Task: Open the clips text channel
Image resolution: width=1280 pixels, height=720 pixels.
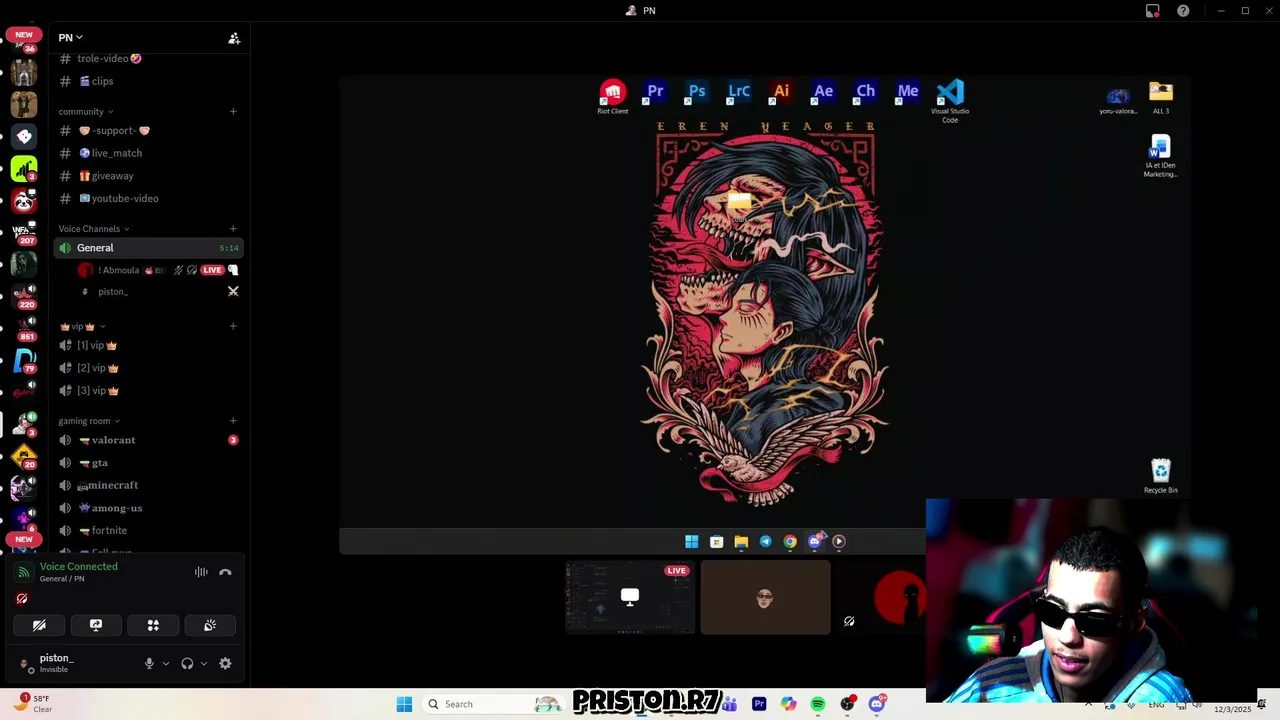Action: pos(148,81)
